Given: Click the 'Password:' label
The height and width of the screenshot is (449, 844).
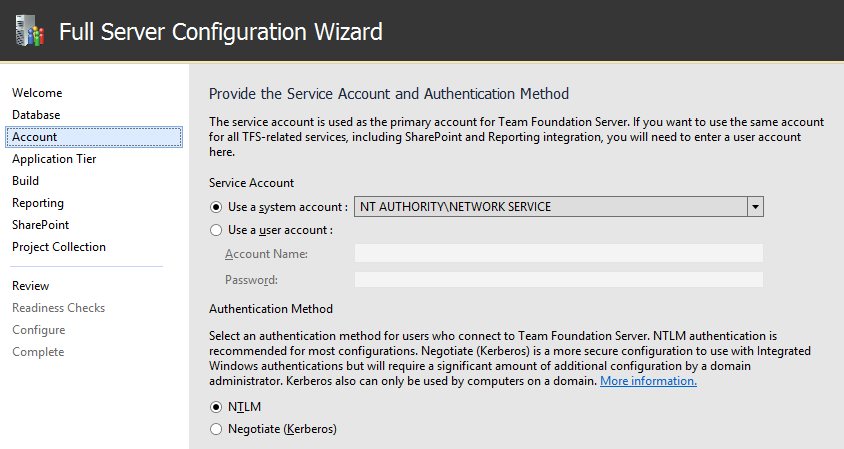Looking at the screenshot, I should click(251, 280).
